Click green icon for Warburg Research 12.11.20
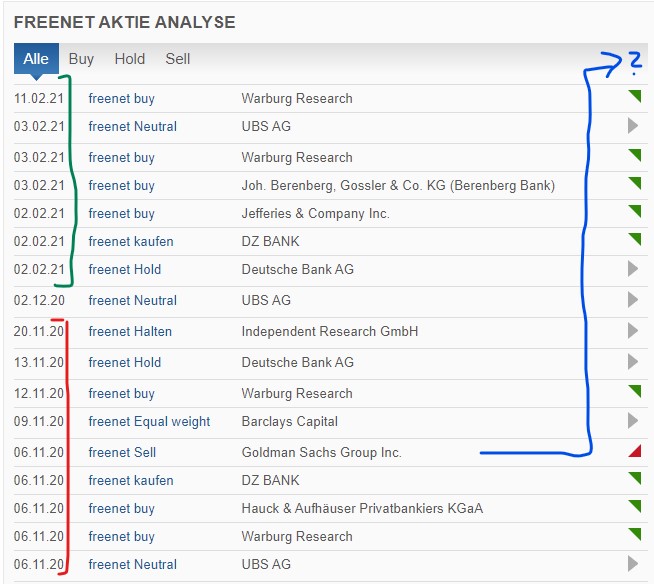Viewport: 654px width, 584px height. coord(634,391)
